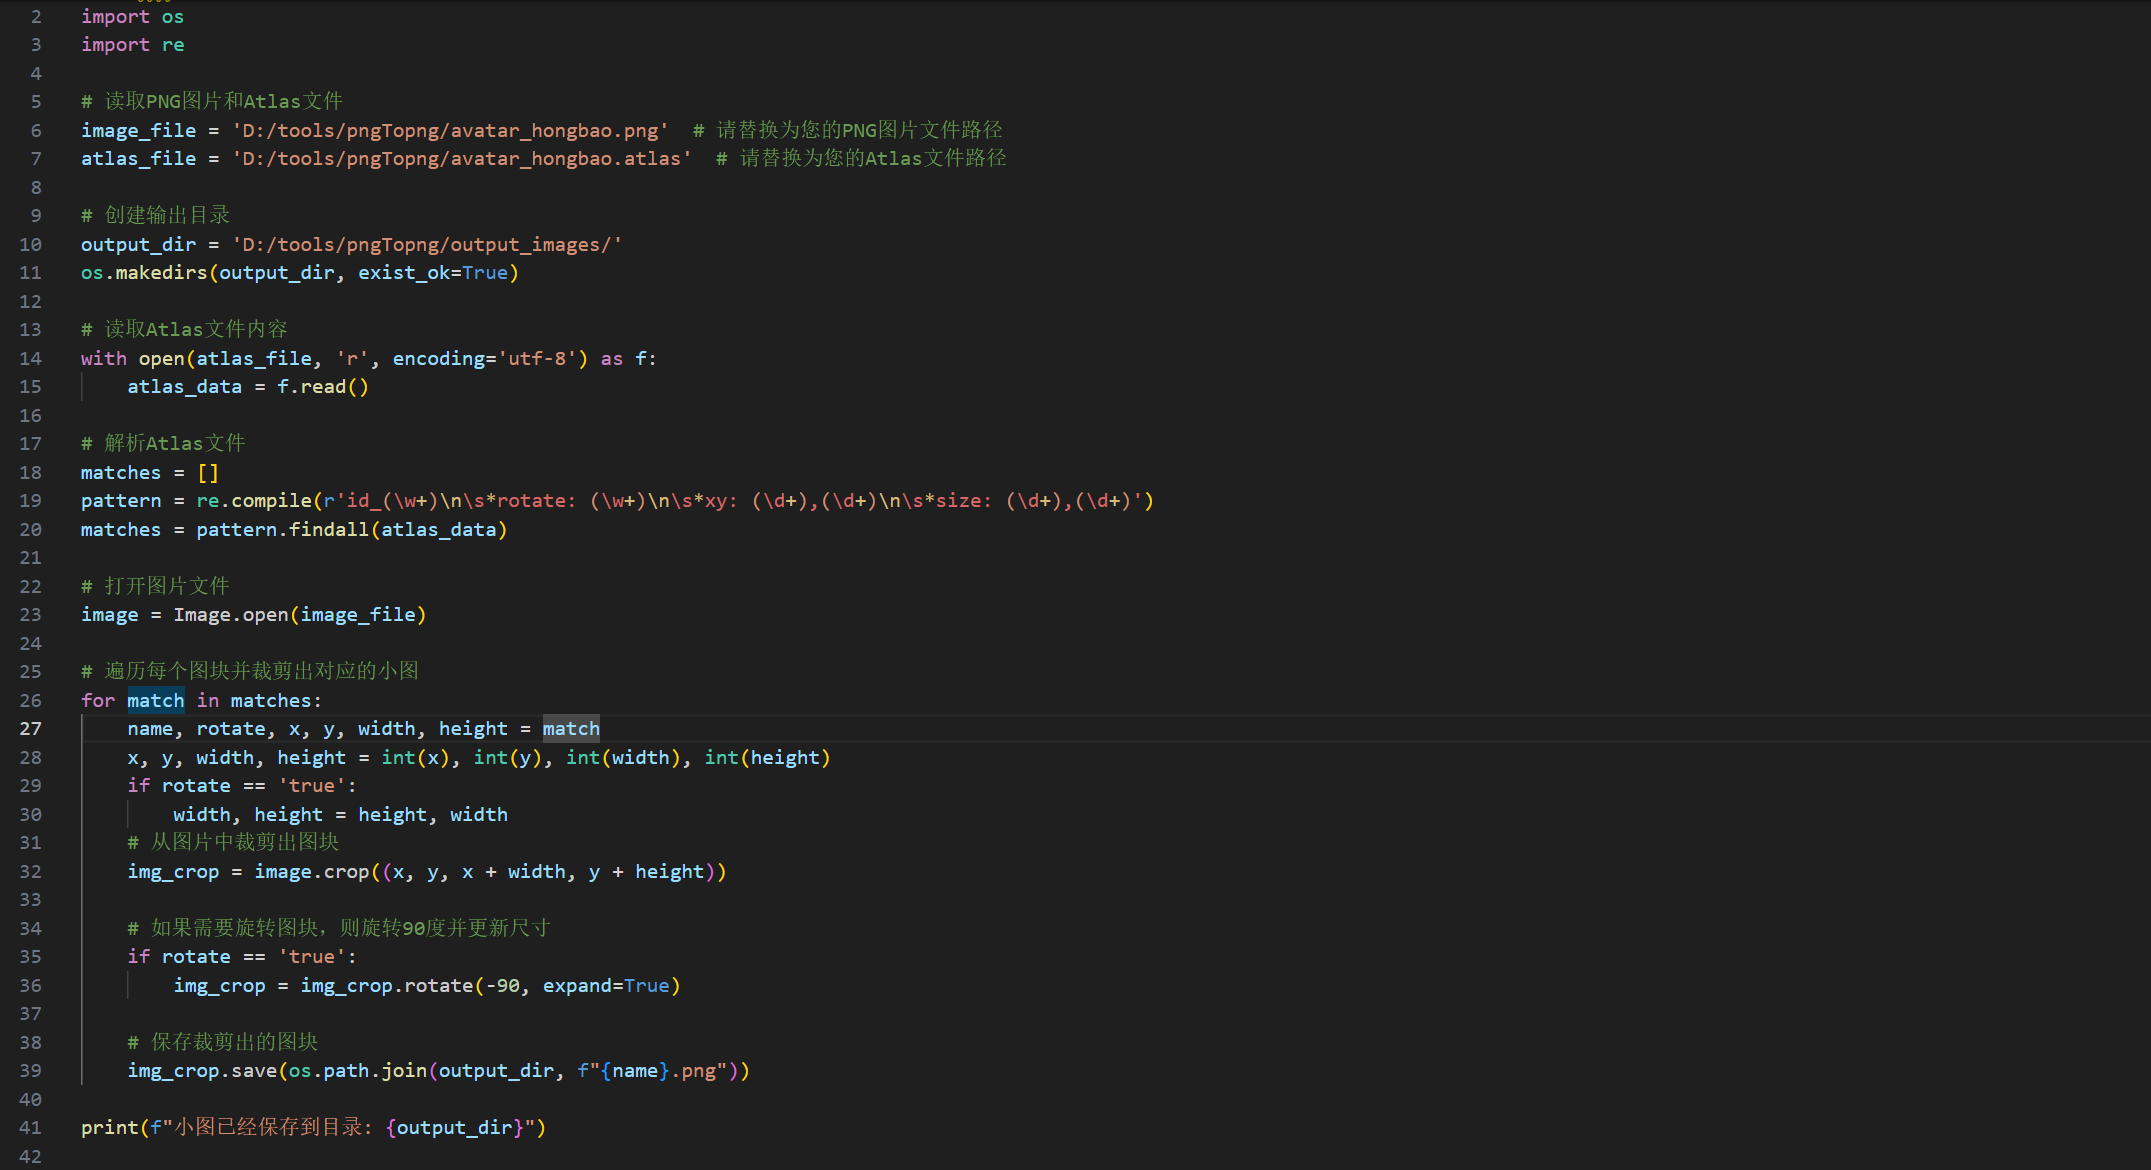This screenshot has height=1170, width=2151.
Task: Click highlighted 'match' at end of line 27
Action: tap(571, 729)
